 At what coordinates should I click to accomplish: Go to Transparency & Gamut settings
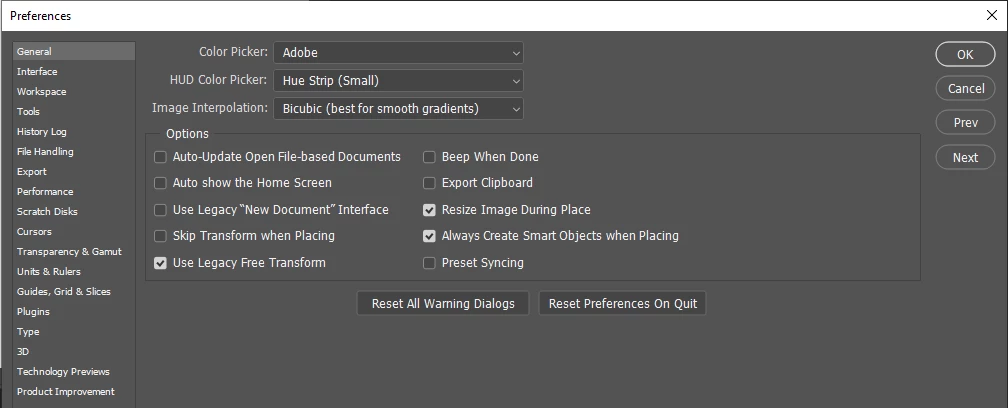pyautogui.click(x=69, y=252)
